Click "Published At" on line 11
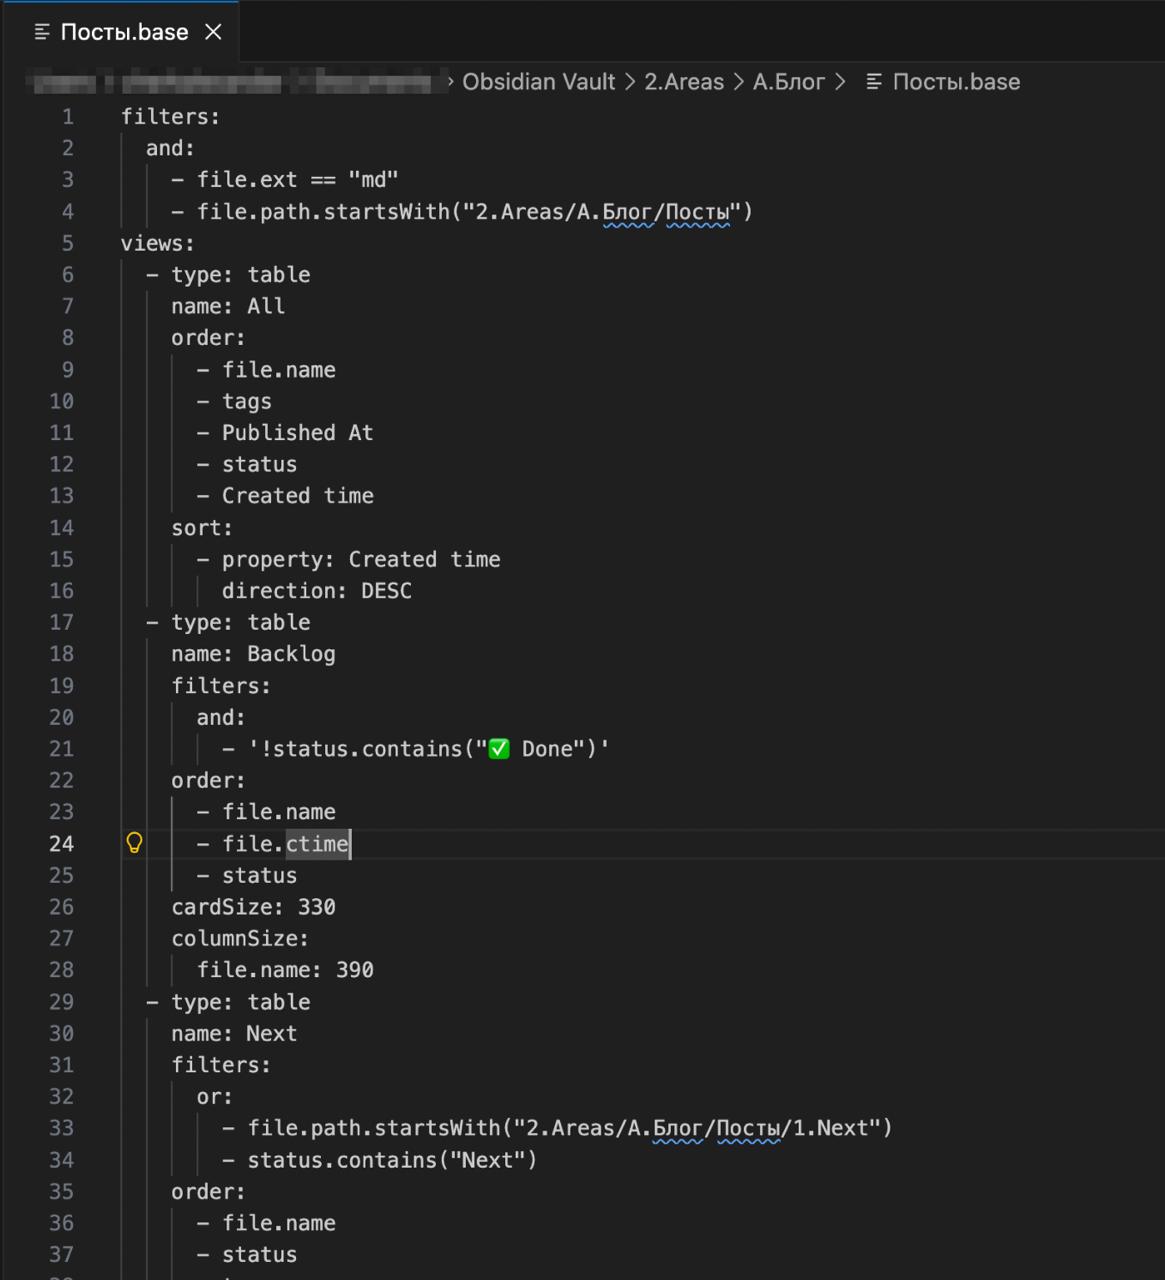Image resolution: width=1165 pixels, height=1280 pixels. click(297, 433)
